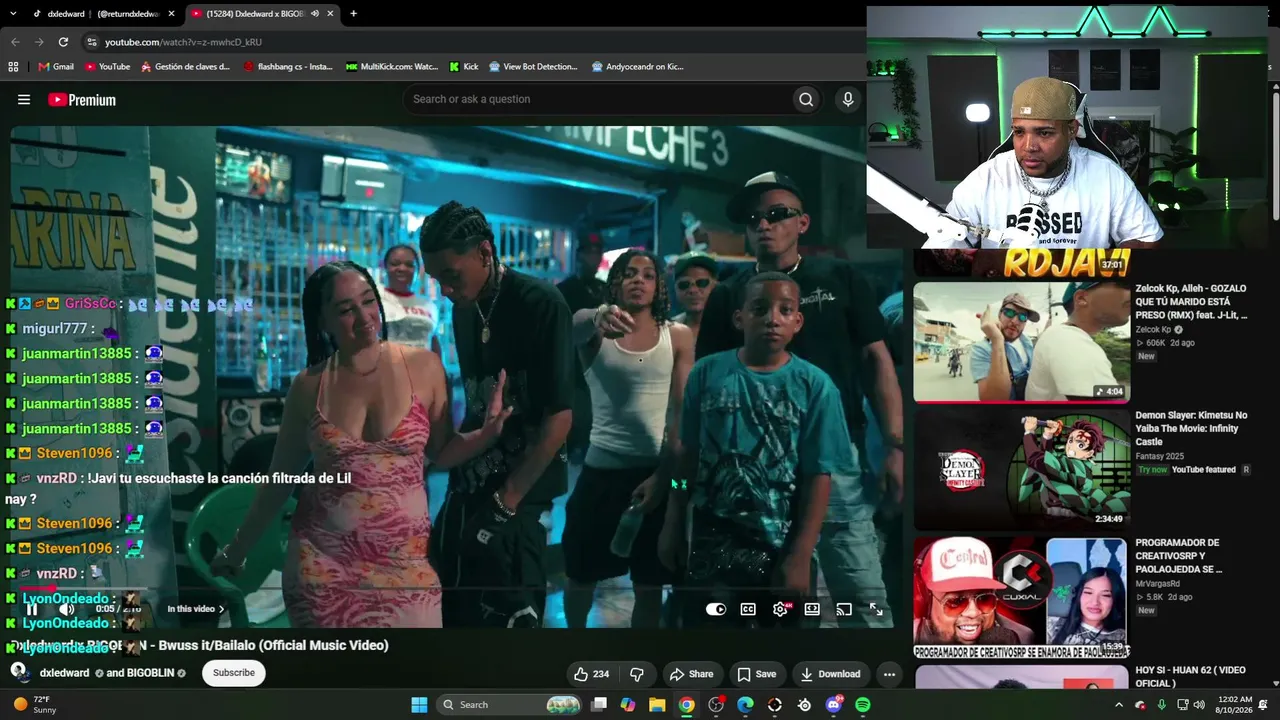Screen dimensions: 1280x720
Task: Open the 'Demon Slayer: Kimetsu No Yaiba' title
Action: coord(1191,428)
